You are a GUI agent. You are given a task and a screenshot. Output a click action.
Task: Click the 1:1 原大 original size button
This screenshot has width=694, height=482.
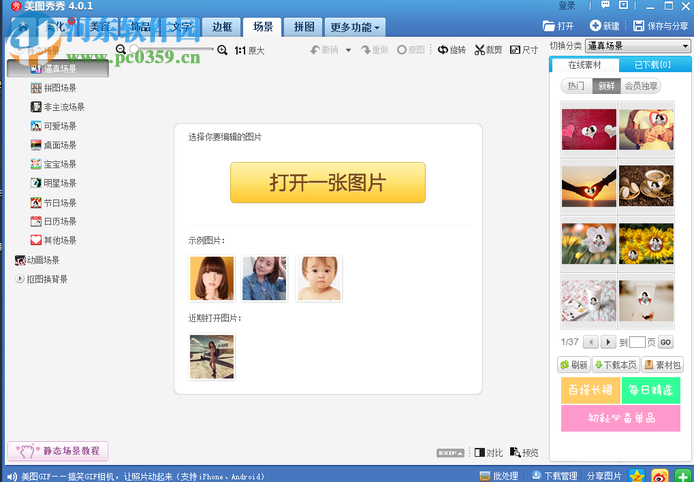249,51
